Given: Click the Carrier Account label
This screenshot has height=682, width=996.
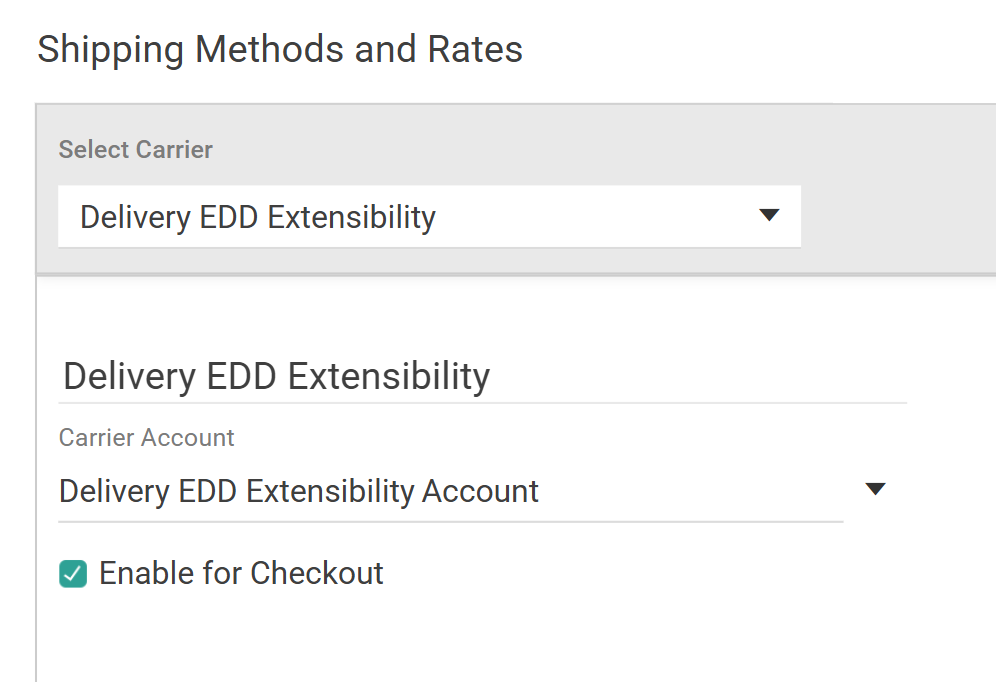Looking at the screenshot, I should [146, 437].
